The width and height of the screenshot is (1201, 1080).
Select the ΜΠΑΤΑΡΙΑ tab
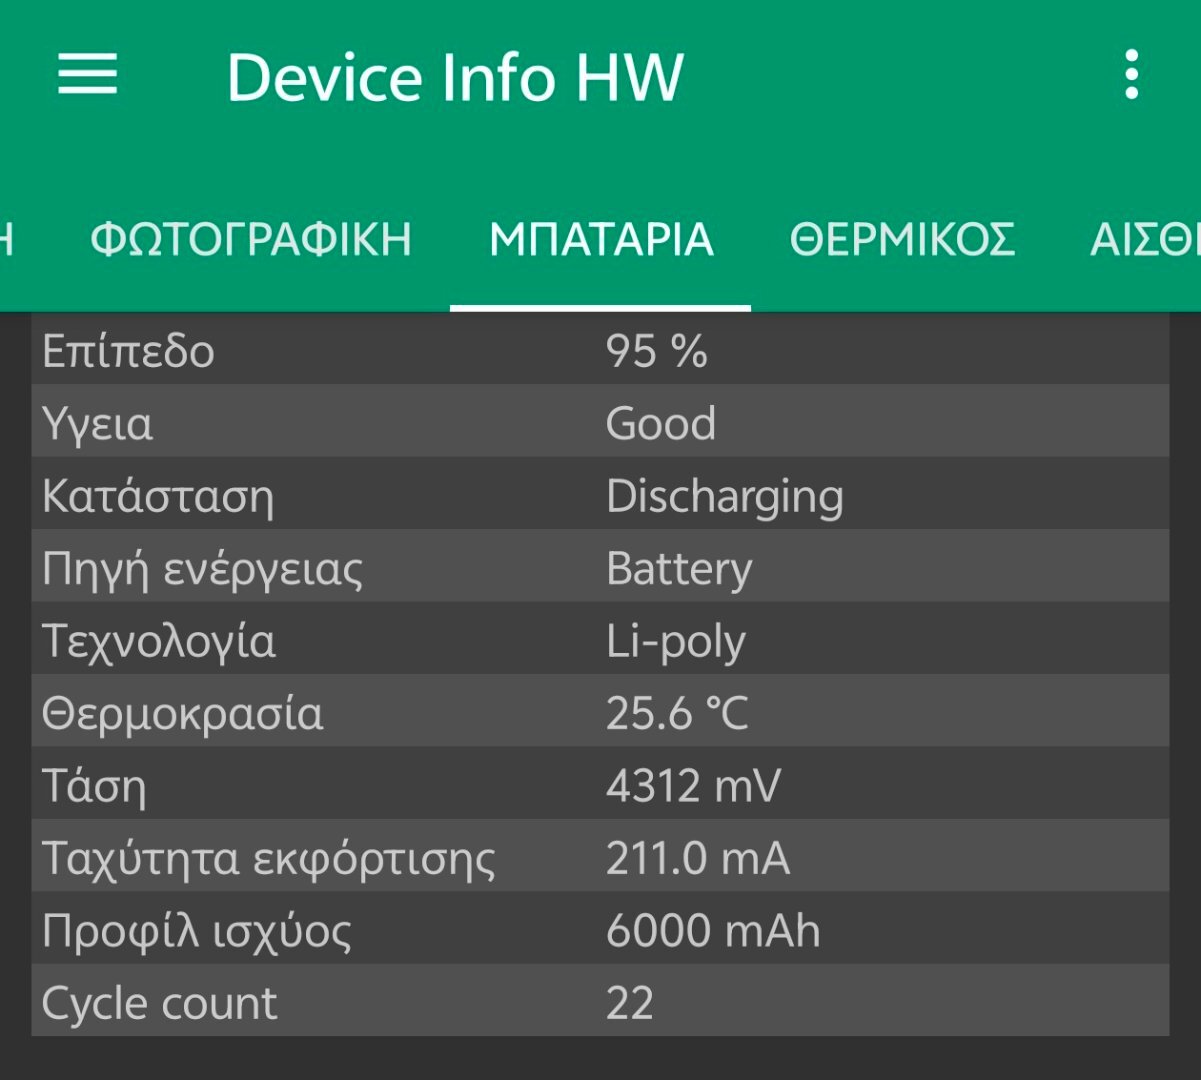click(601, 240)
